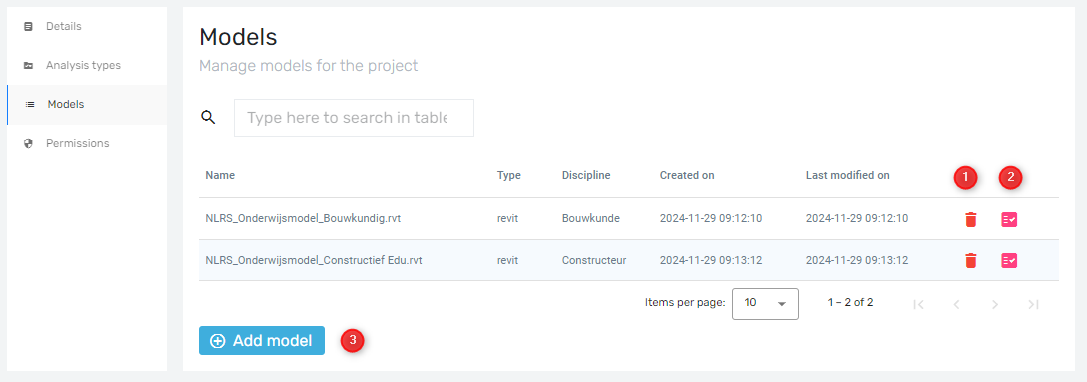Image resolution: width=1087 pixels, height=382 pixels.
Task: Open the Items per page dropdown
Action: 765,304
